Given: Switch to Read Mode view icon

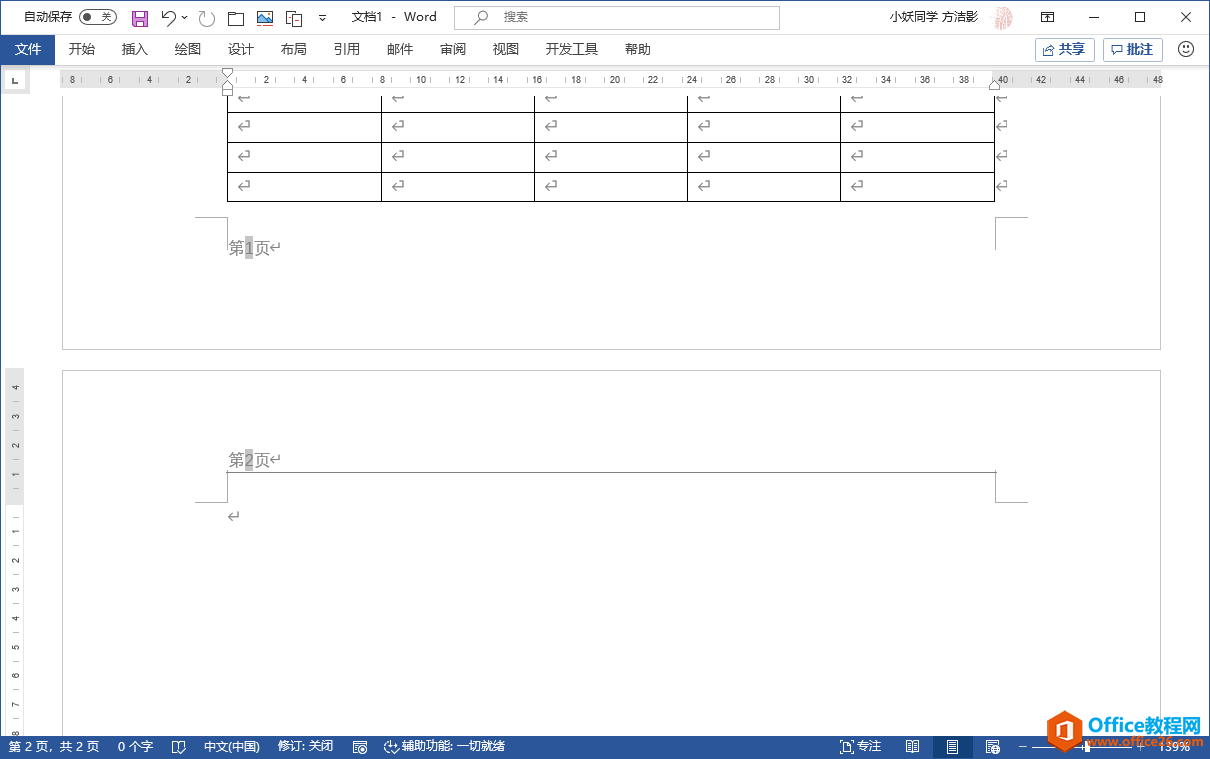Looking at the screenshot, I should (x=912, y=747).
